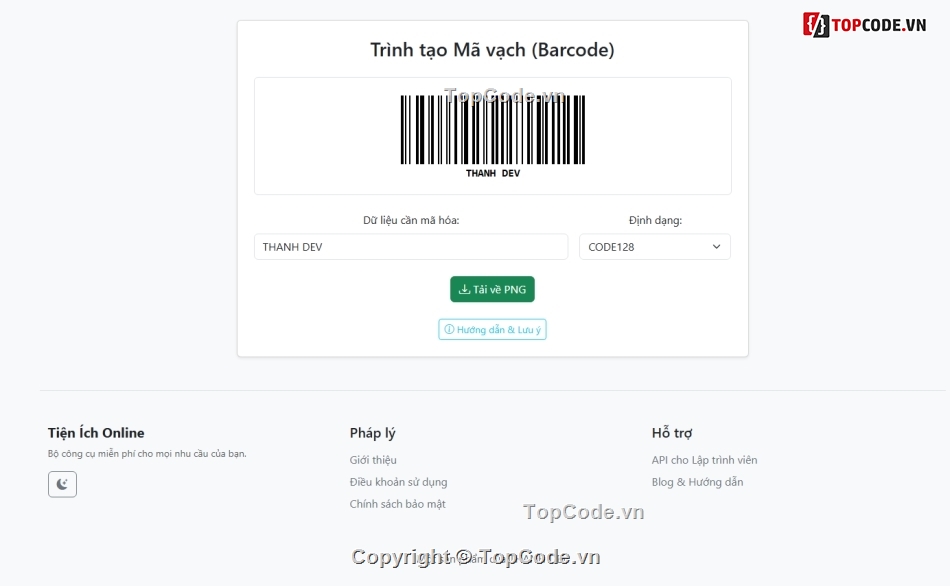Click the Pháp lý footer heading

point(372,433)
